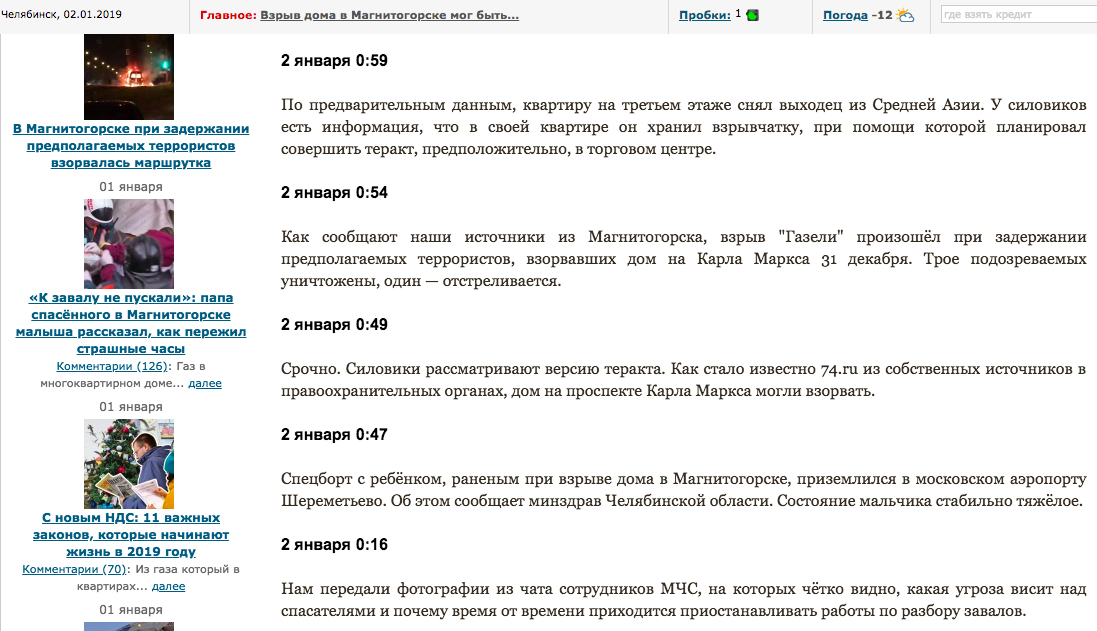Click the 'где взять кредит' search field
The height and width of the screenshot is (631, 1097).
coord(1016,15)
